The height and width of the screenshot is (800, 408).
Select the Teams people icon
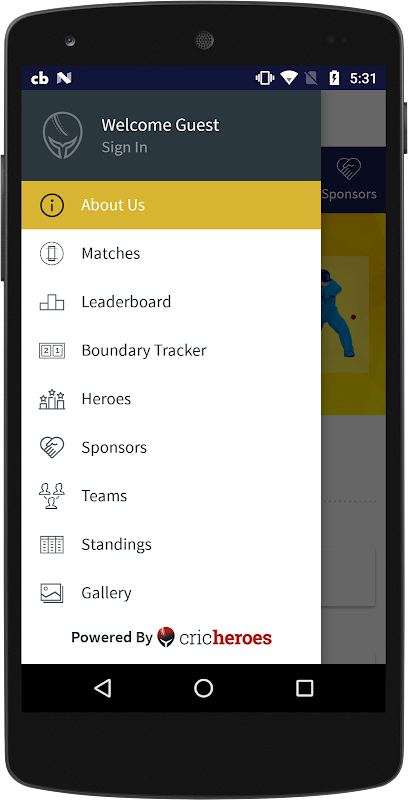click(52, 496)
